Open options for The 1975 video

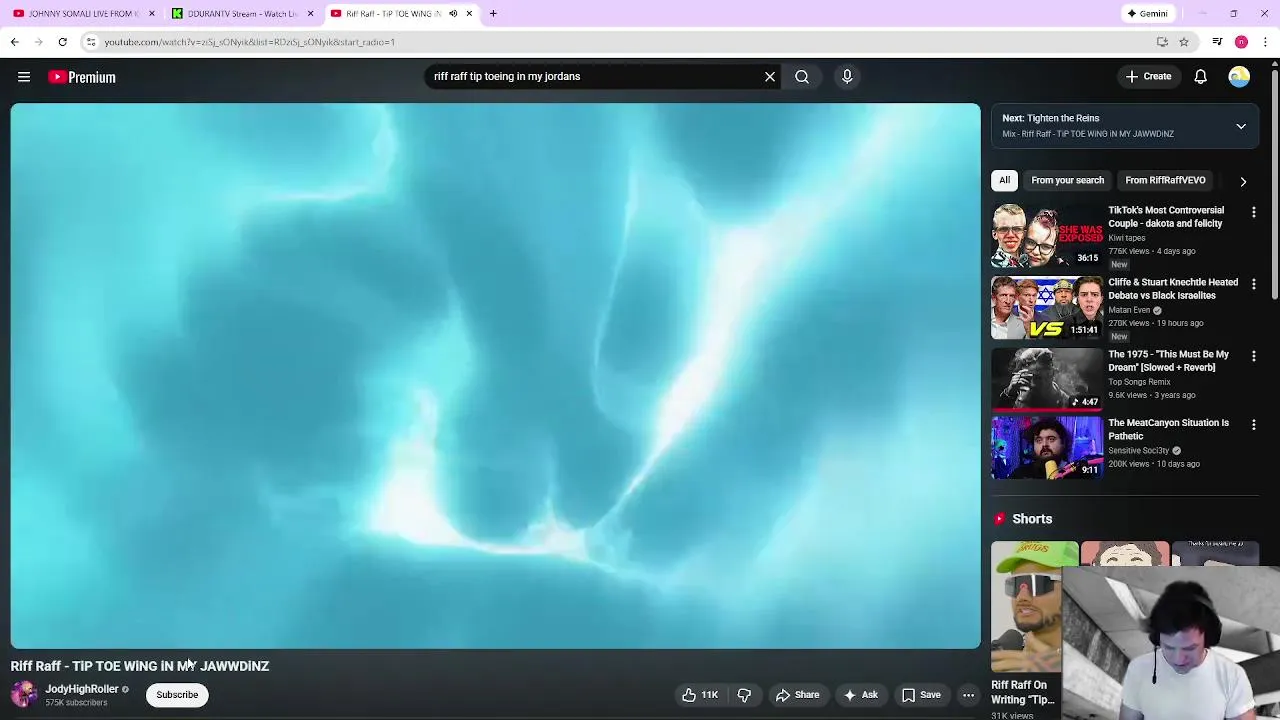(x=1253, y=356)
